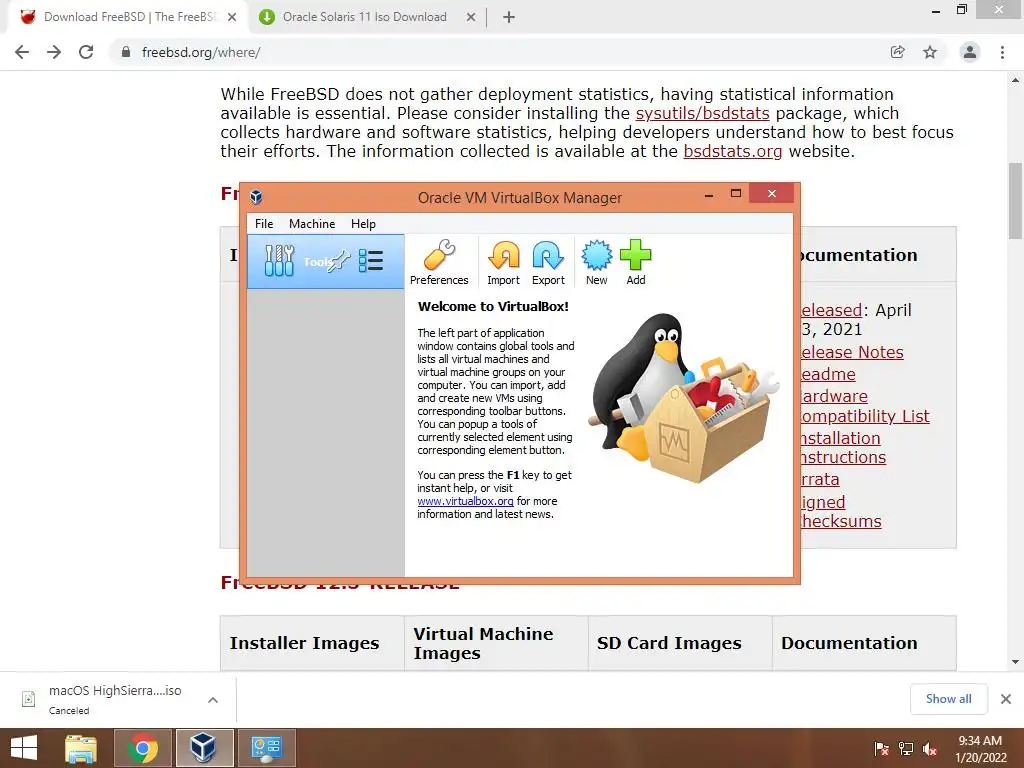Viewport: 1024px width, 768px height.
Task: Click the Share this page icon
Action: pos(898,52)
